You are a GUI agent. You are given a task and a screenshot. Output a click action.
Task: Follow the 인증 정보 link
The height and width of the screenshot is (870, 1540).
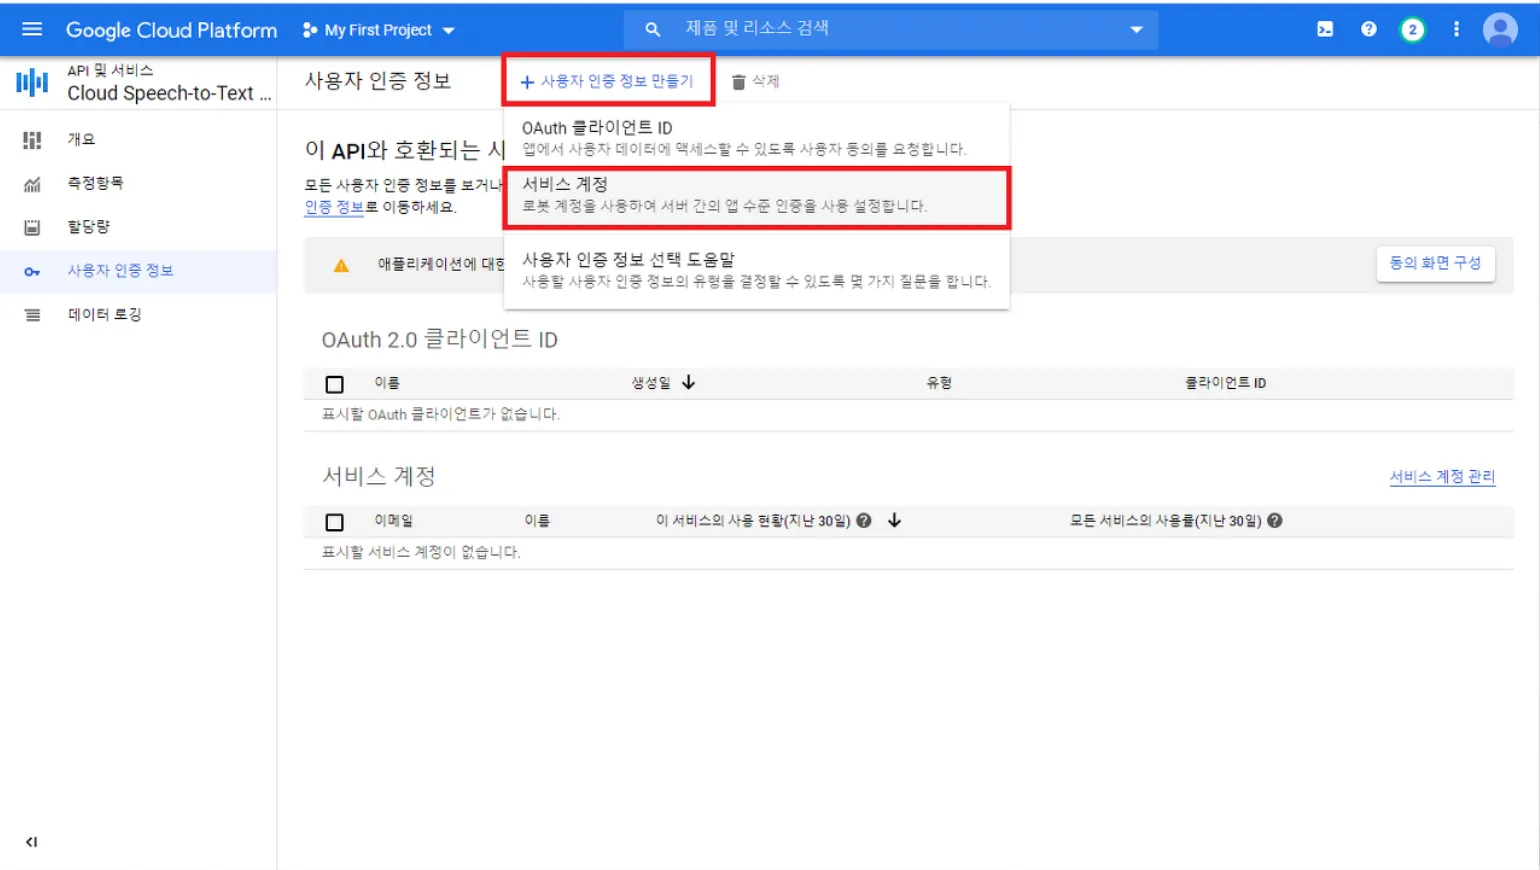[x=334, y=207]
